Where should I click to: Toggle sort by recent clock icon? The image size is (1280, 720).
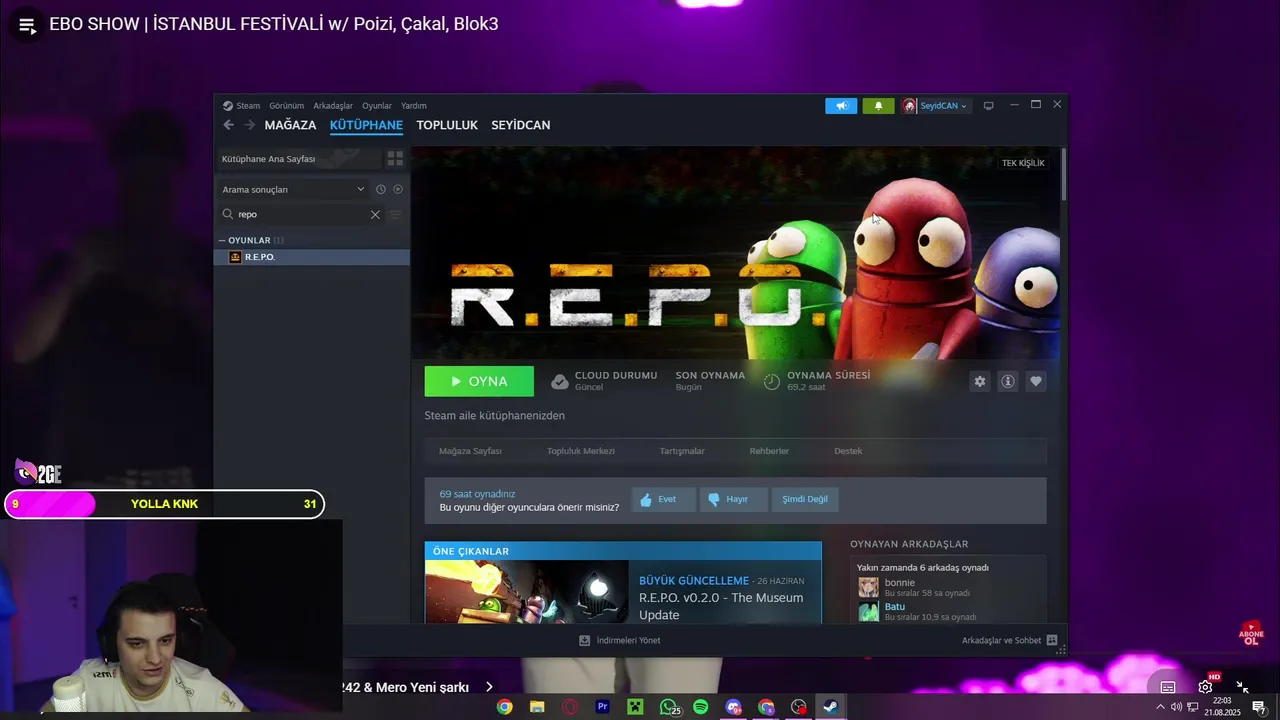point(381,189)
